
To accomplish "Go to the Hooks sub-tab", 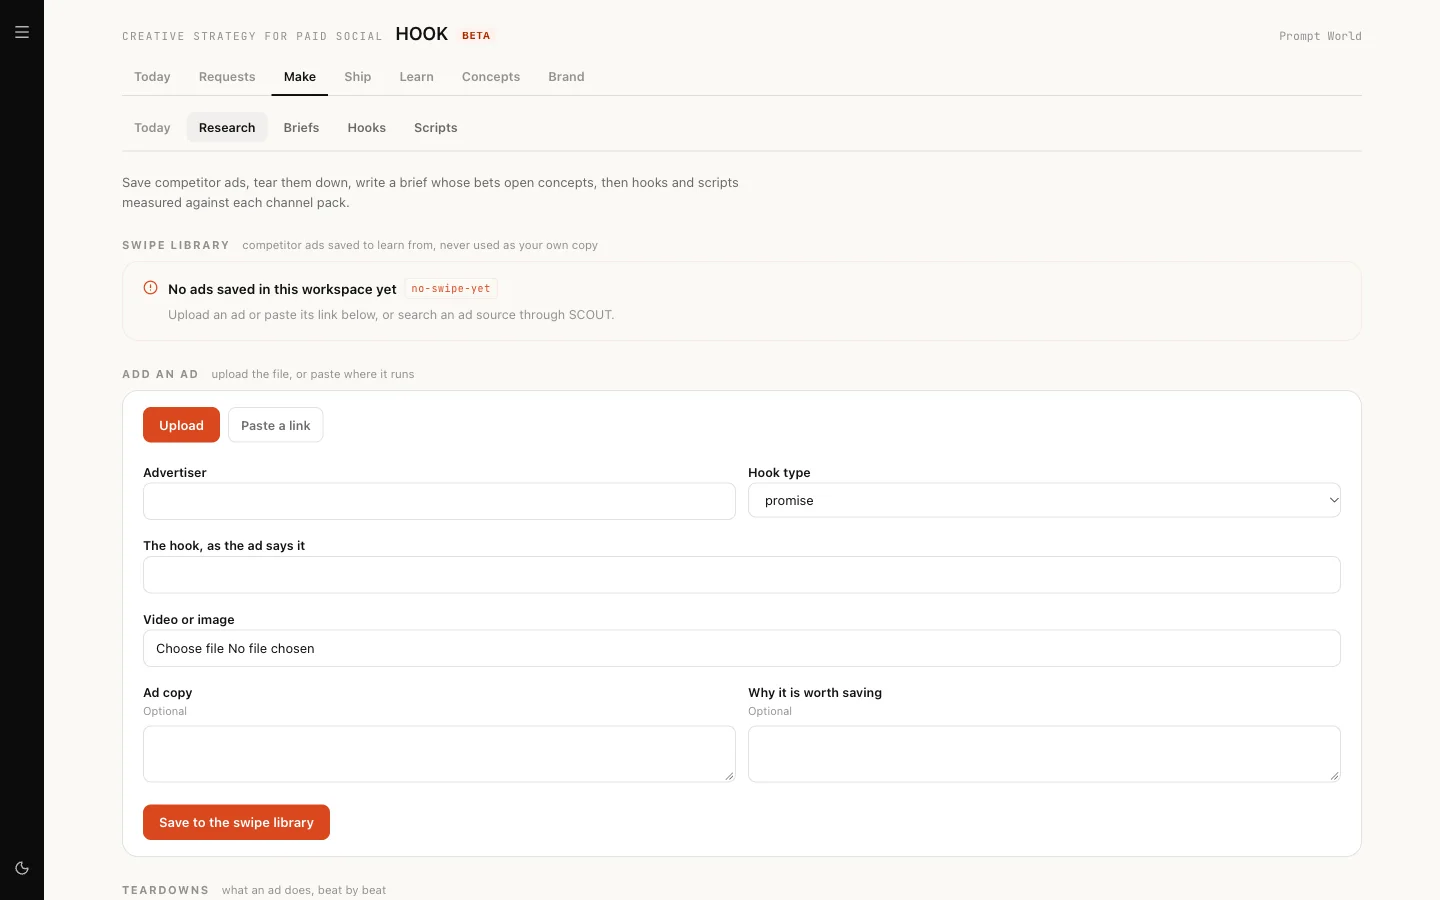I will pyautogui.click(x=367, y=128).
